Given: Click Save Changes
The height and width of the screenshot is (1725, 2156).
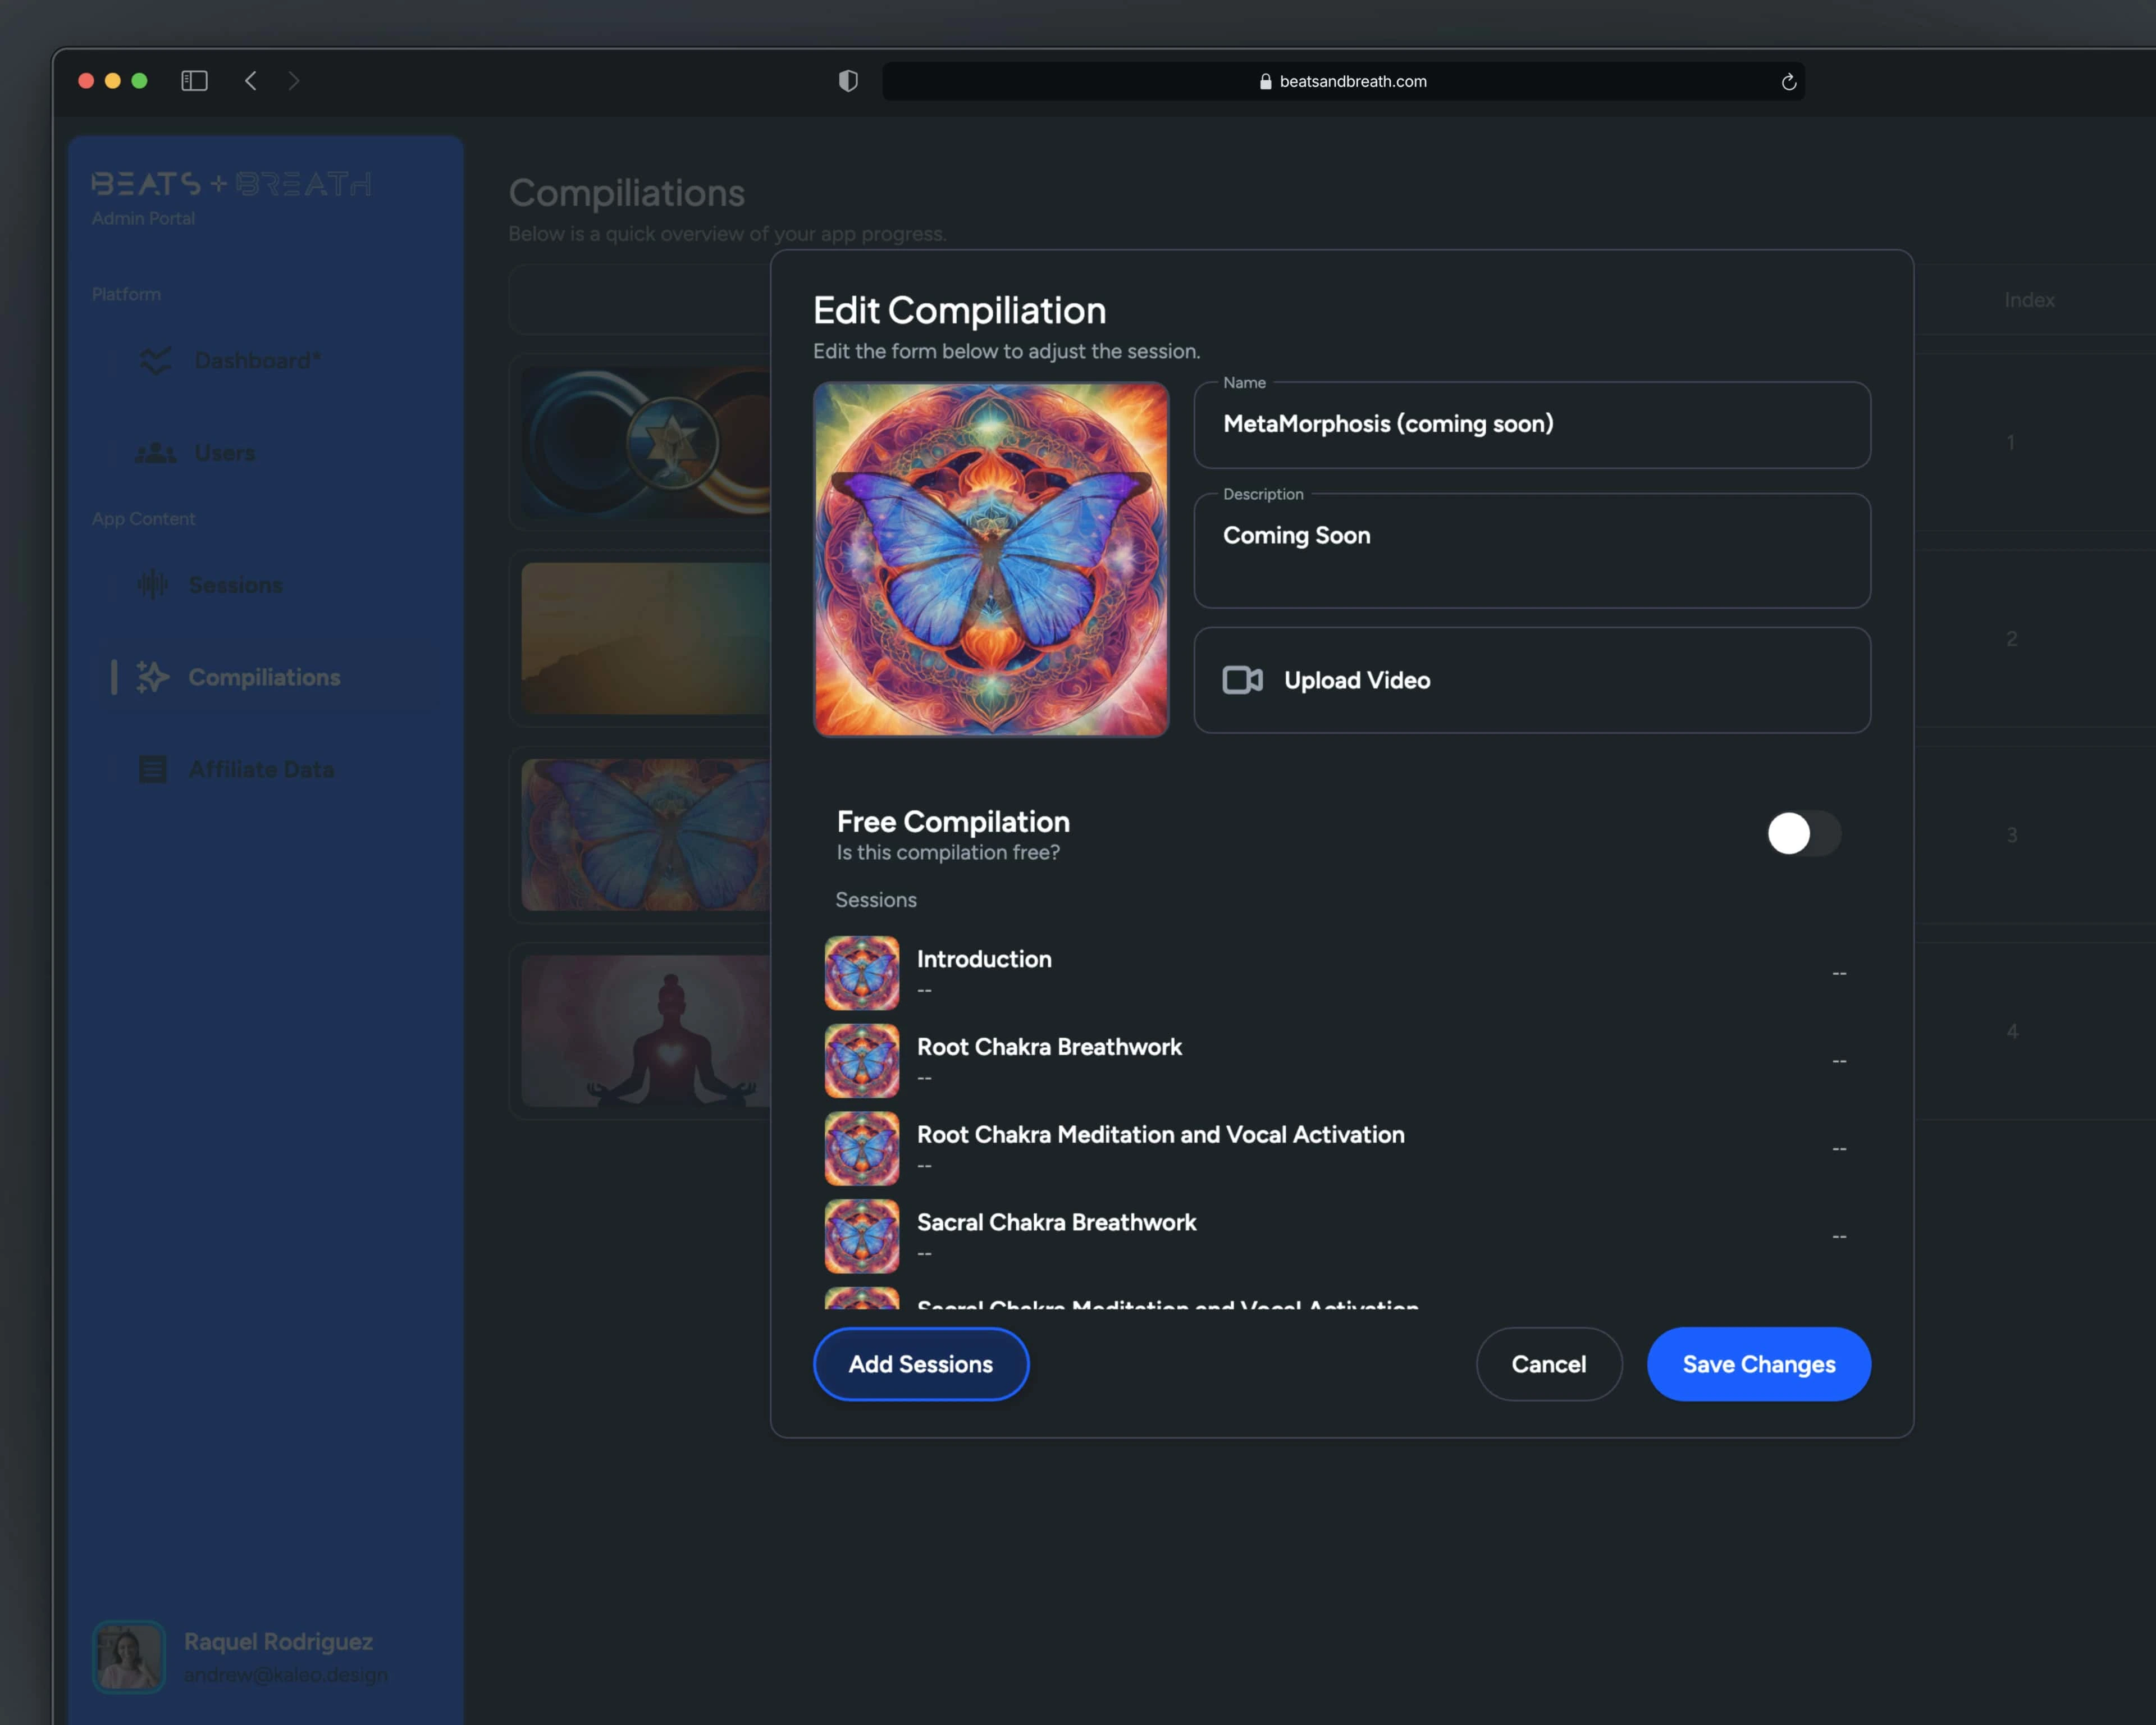Looking at the screenshot, I should click(1758, 1364).
